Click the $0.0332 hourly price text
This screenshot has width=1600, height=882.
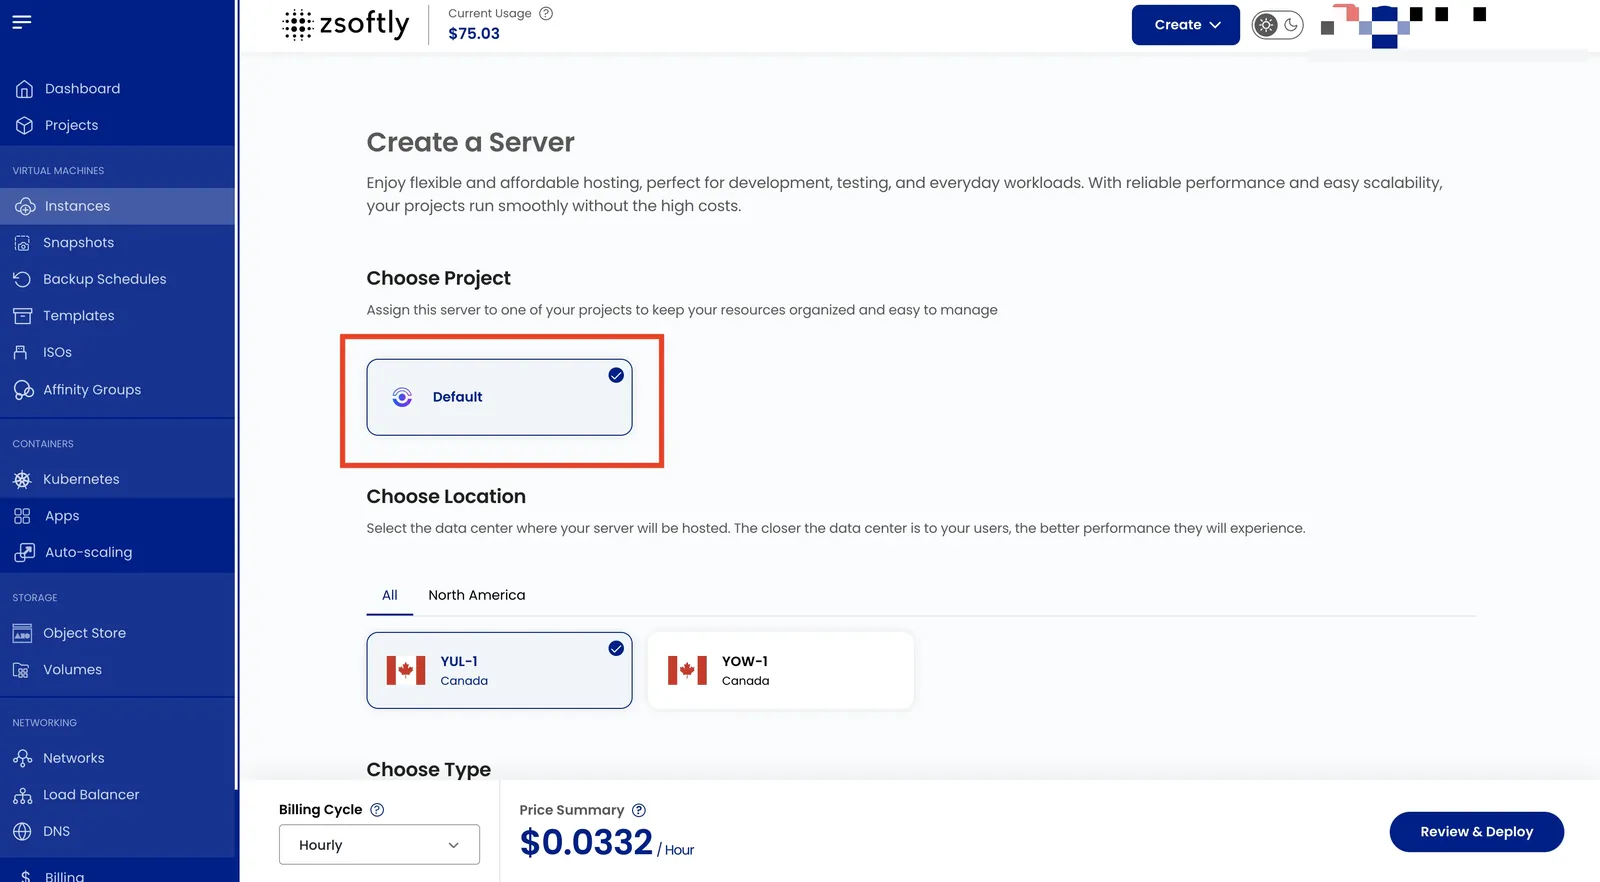(586, 842)
